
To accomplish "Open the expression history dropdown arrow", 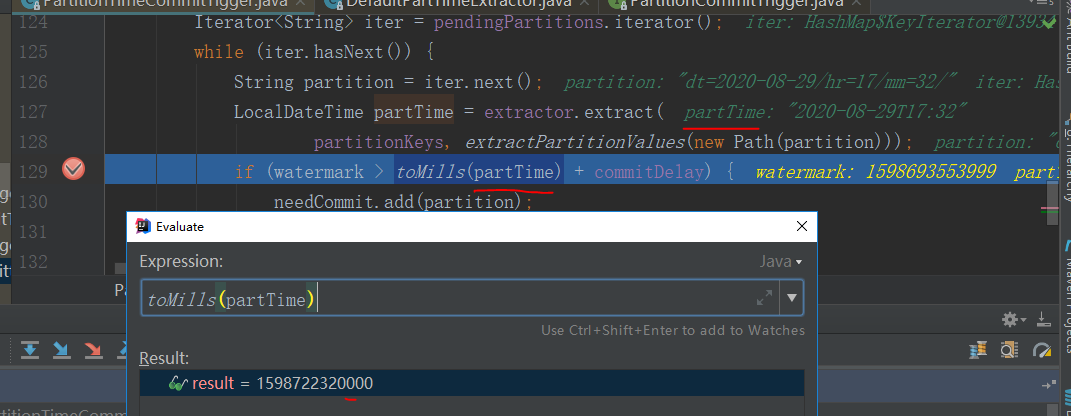I will 792,298.
